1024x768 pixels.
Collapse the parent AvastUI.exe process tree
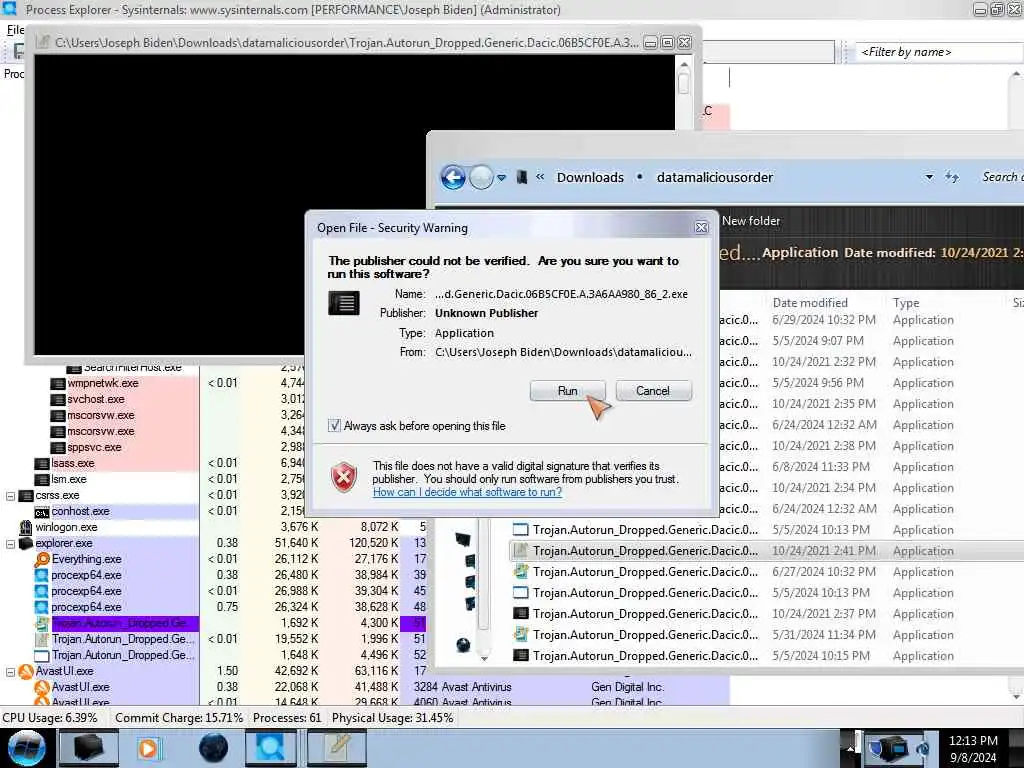coord(10,671)
